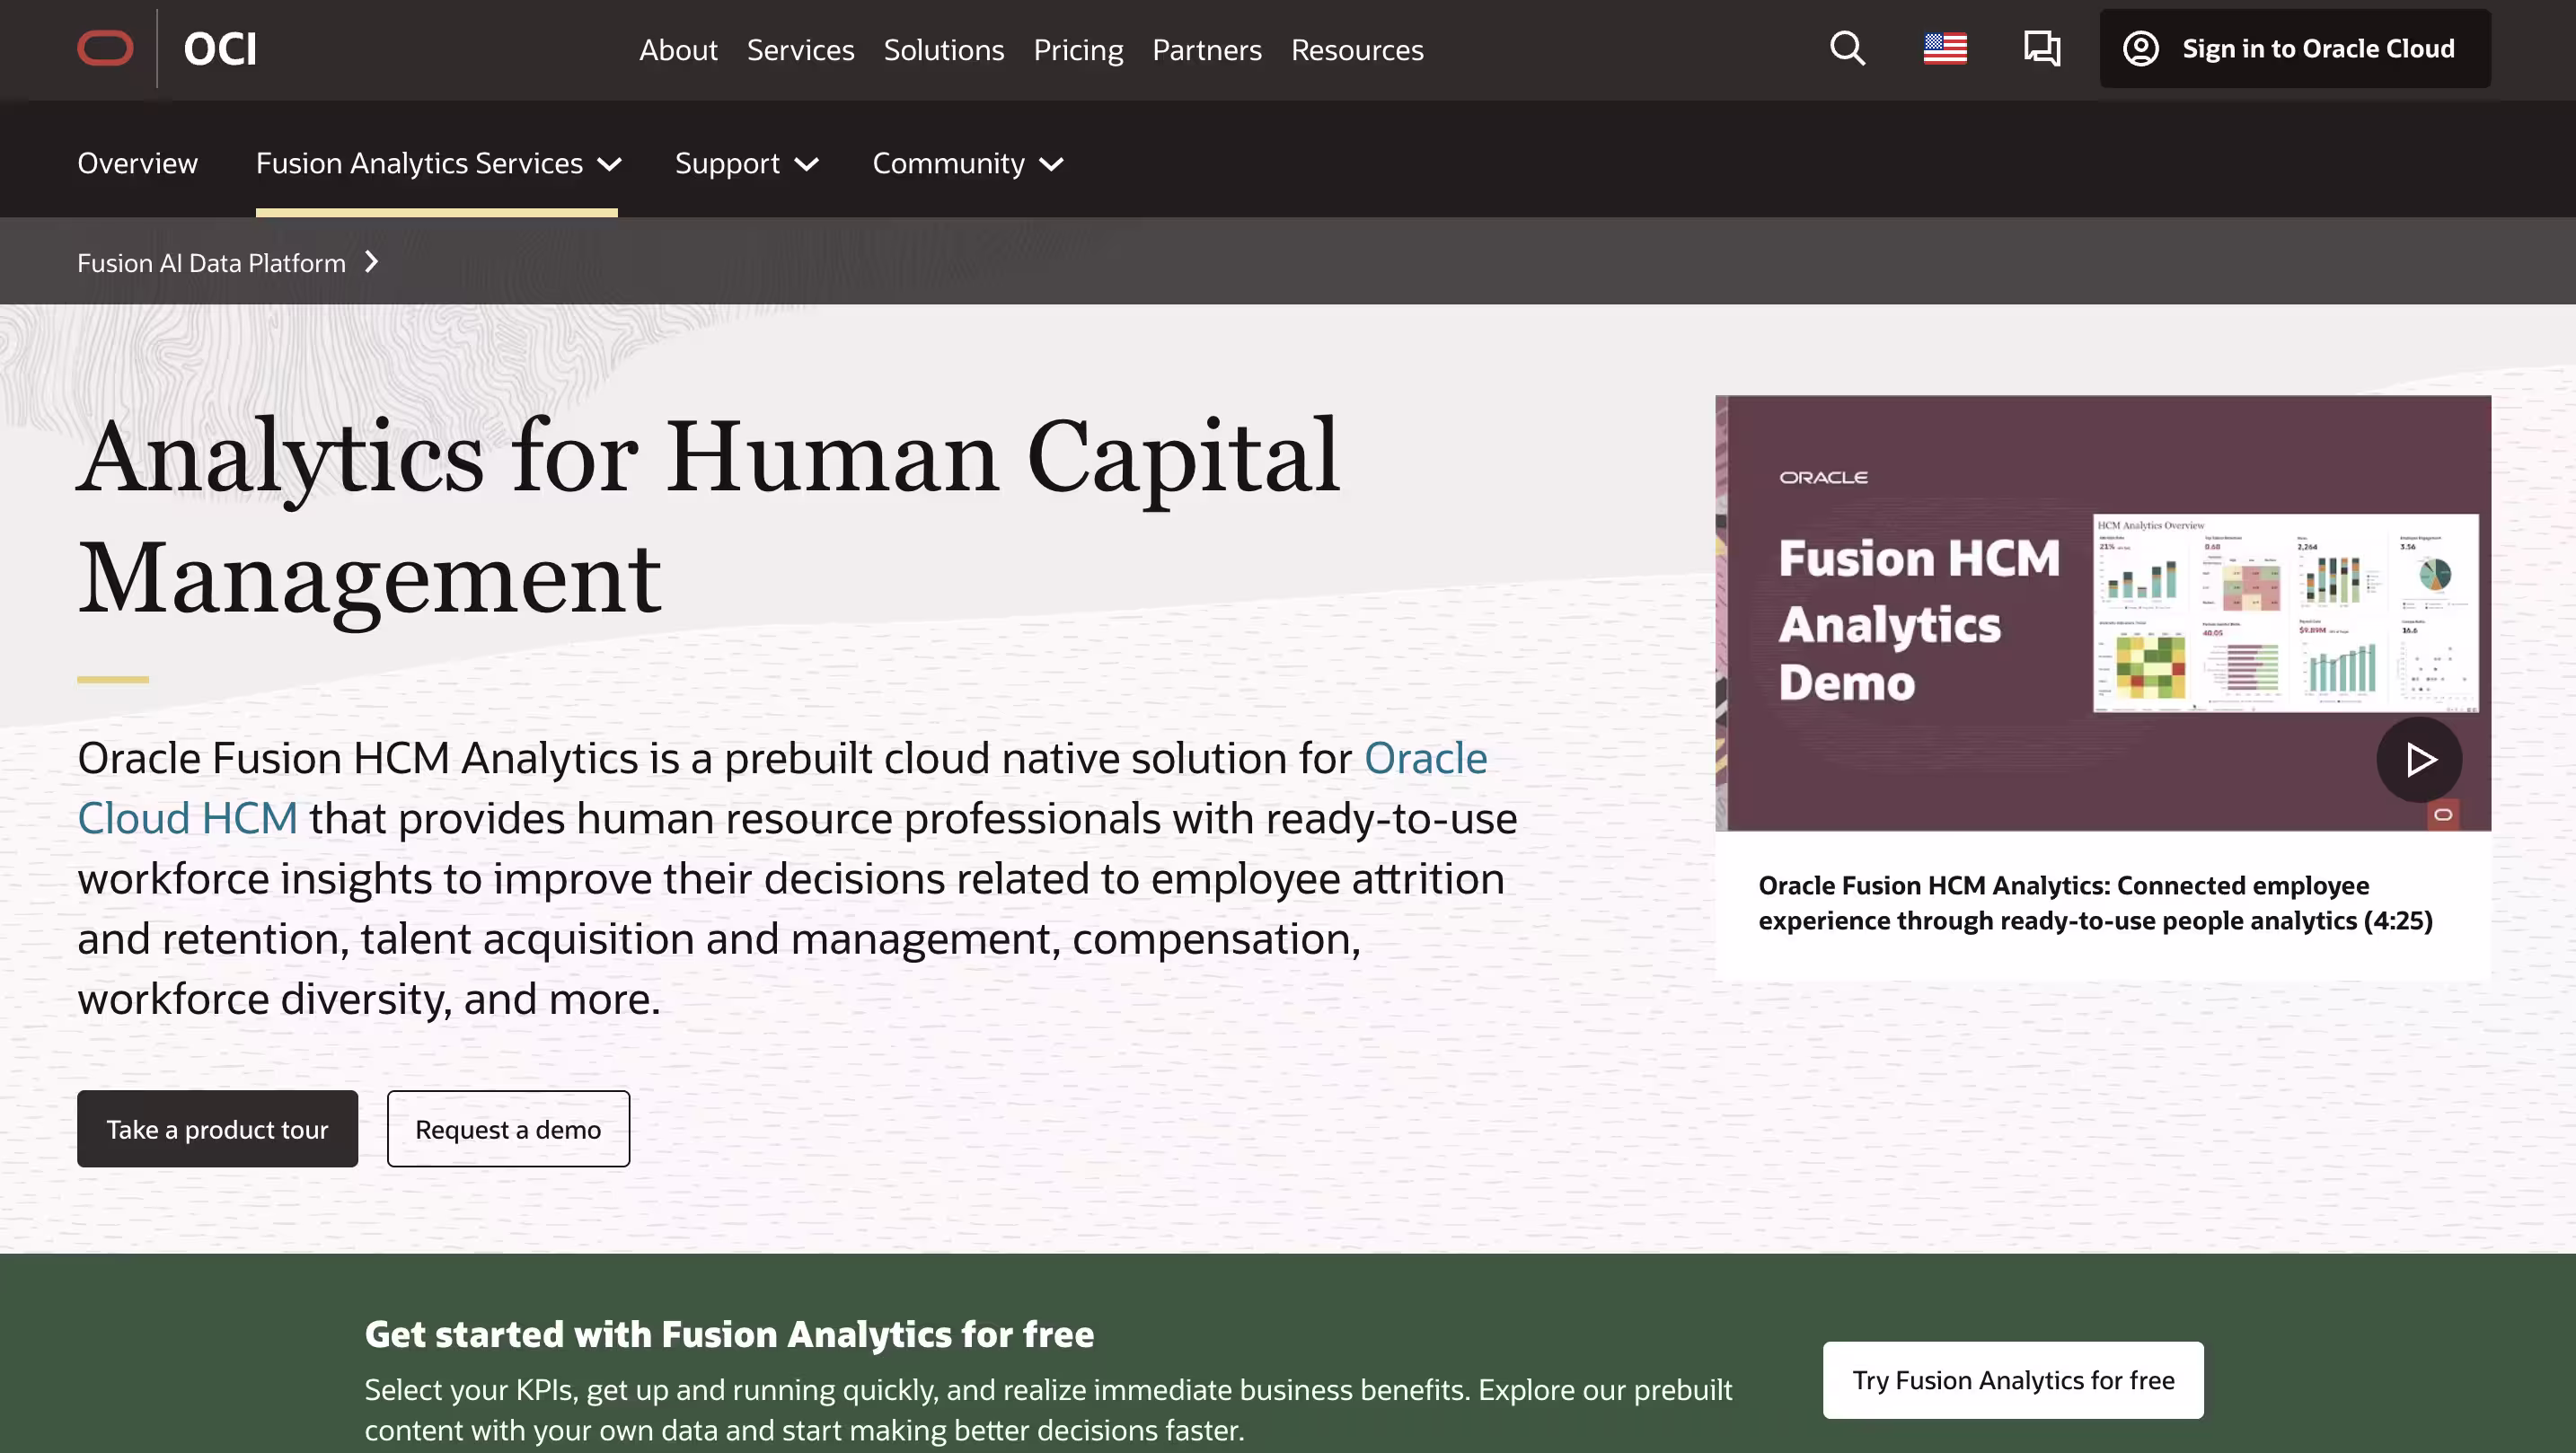Expand the Community dropdown
Screen dimensions: 2576x1453
coord(965,163)
